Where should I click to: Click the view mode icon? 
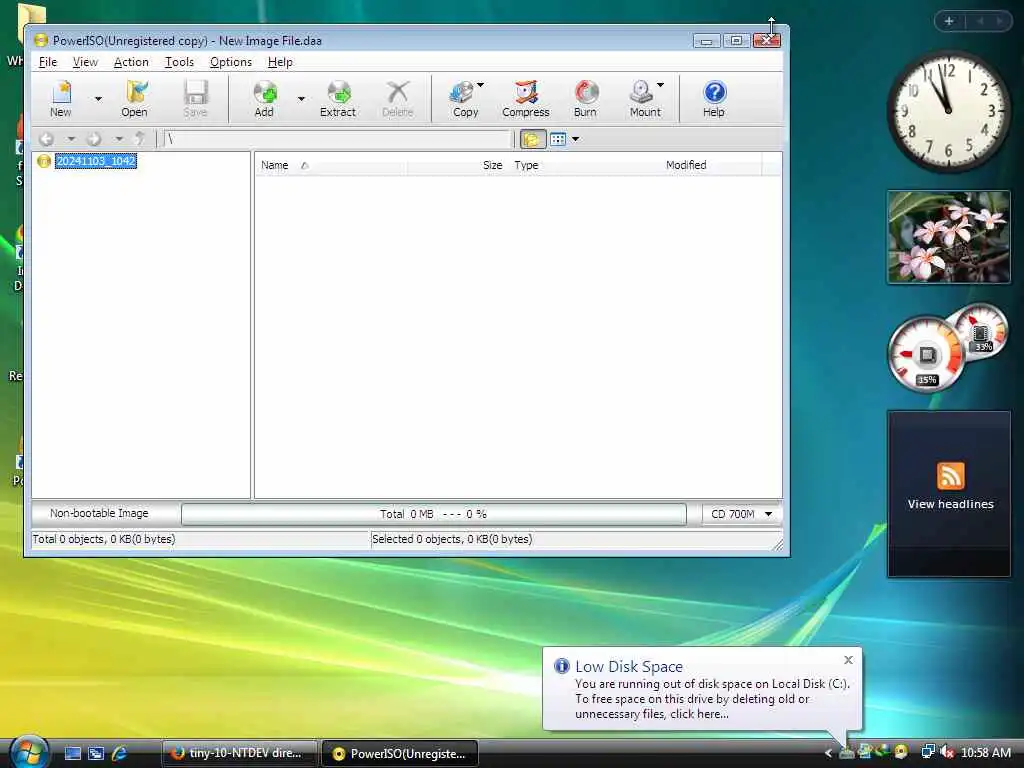pyautogui.click(x=558, y=138)
